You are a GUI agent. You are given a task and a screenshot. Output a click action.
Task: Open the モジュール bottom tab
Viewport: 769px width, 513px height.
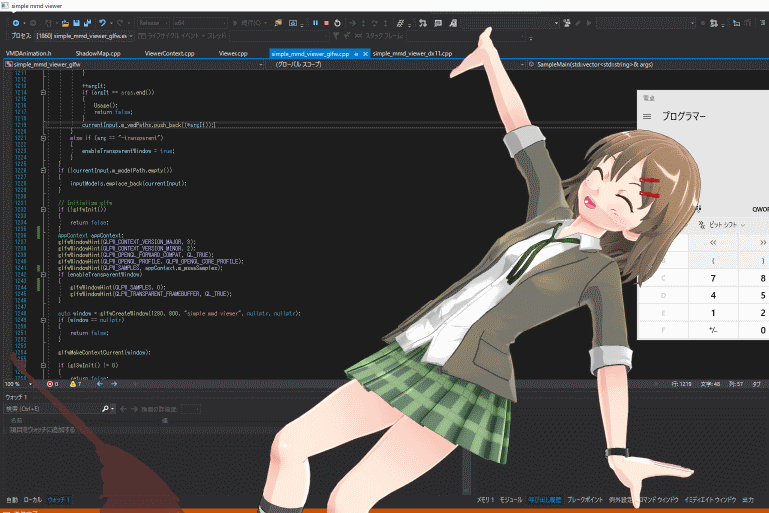(x=511, y=500)
